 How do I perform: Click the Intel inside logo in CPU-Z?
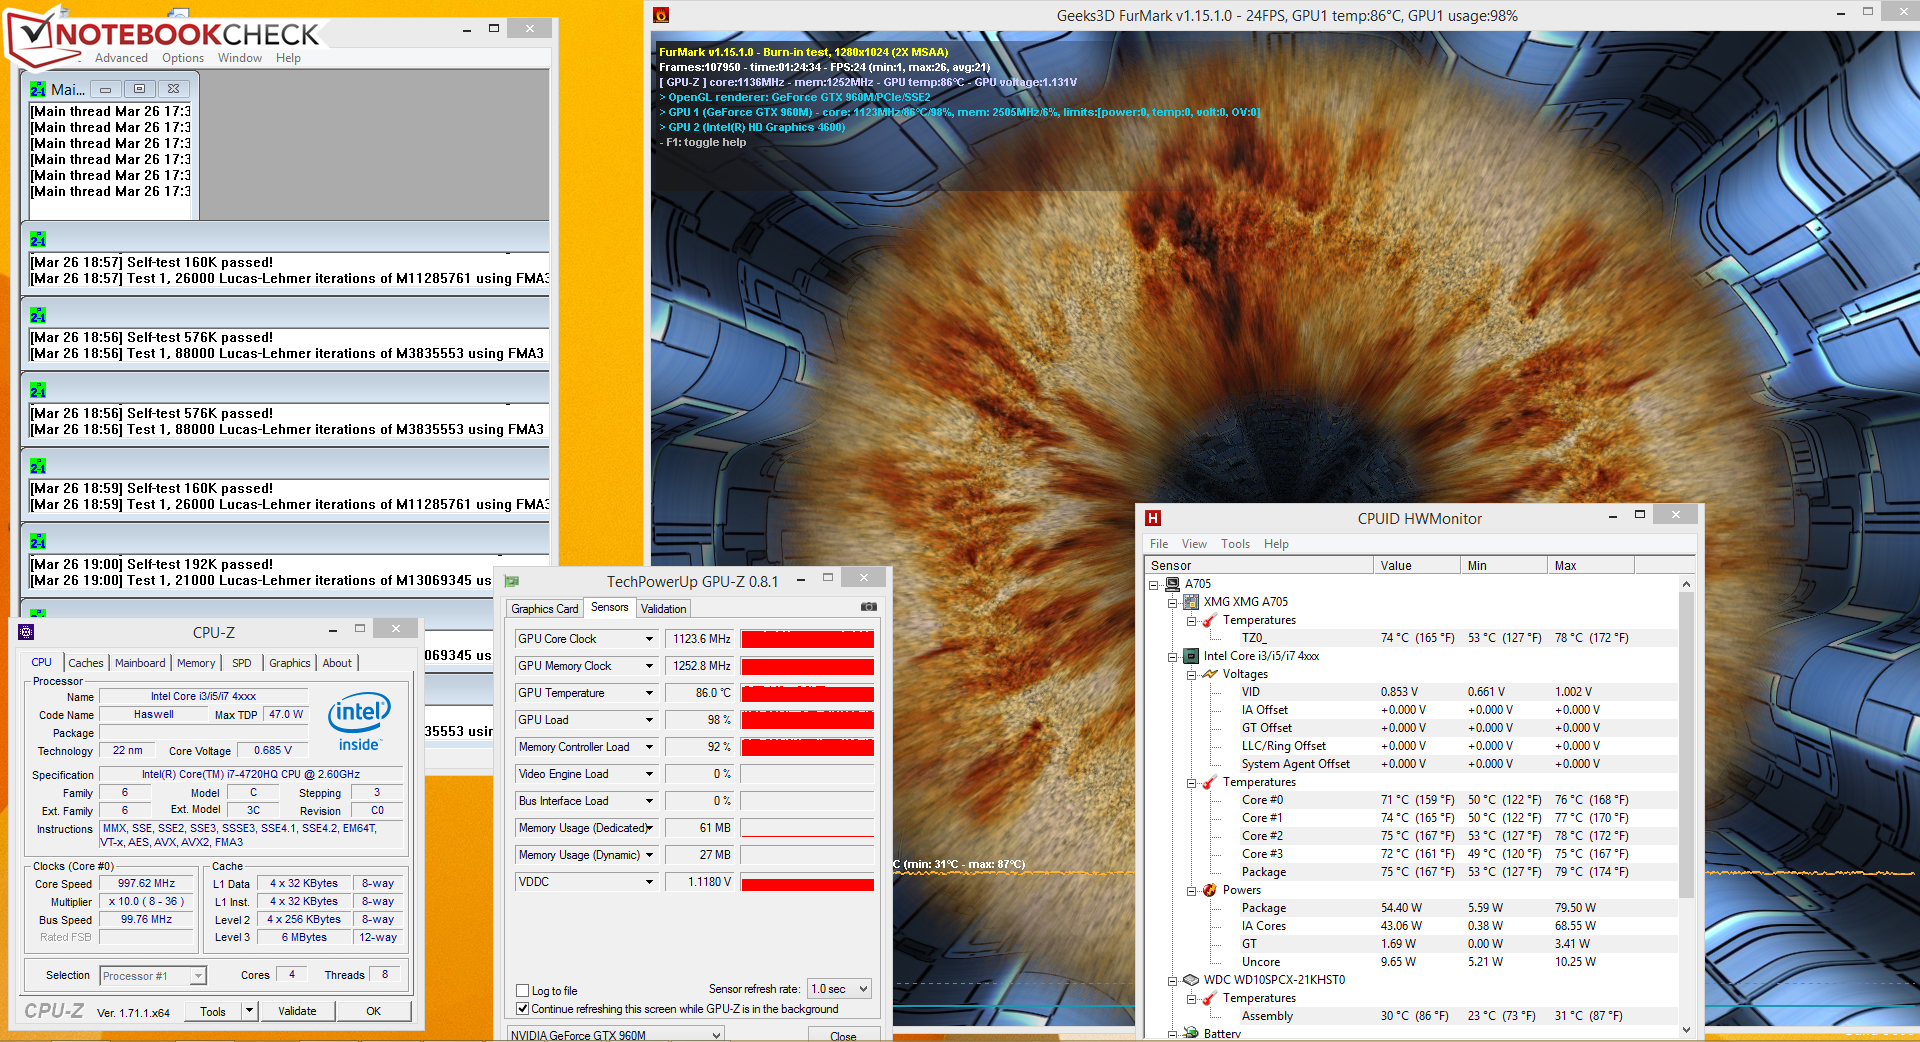click(x=359, y=722)
